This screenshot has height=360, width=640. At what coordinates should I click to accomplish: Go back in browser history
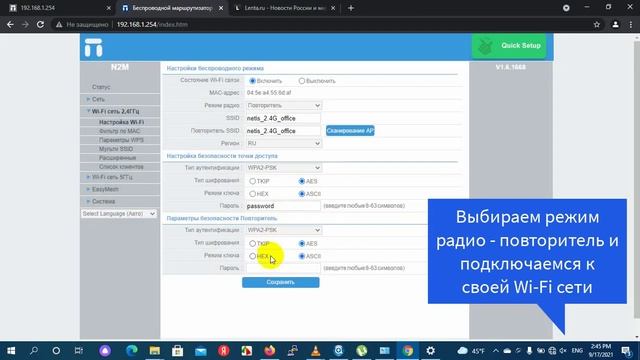click(x=10, y=24)
